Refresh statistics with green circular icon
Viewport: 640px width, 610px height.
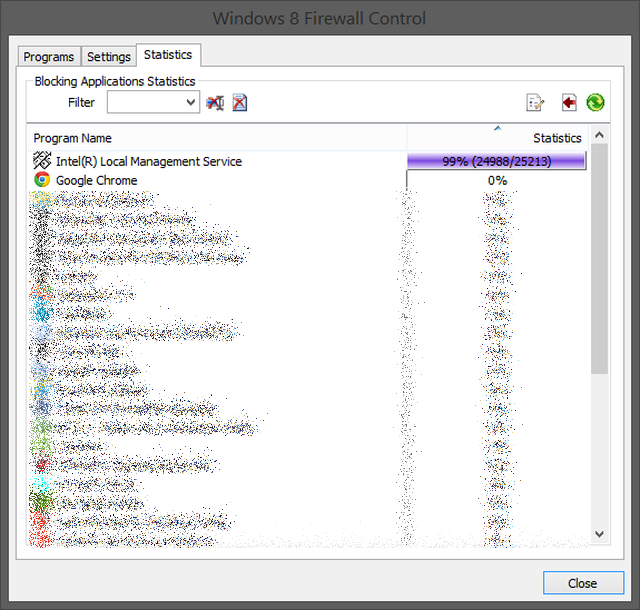(596, 102)
